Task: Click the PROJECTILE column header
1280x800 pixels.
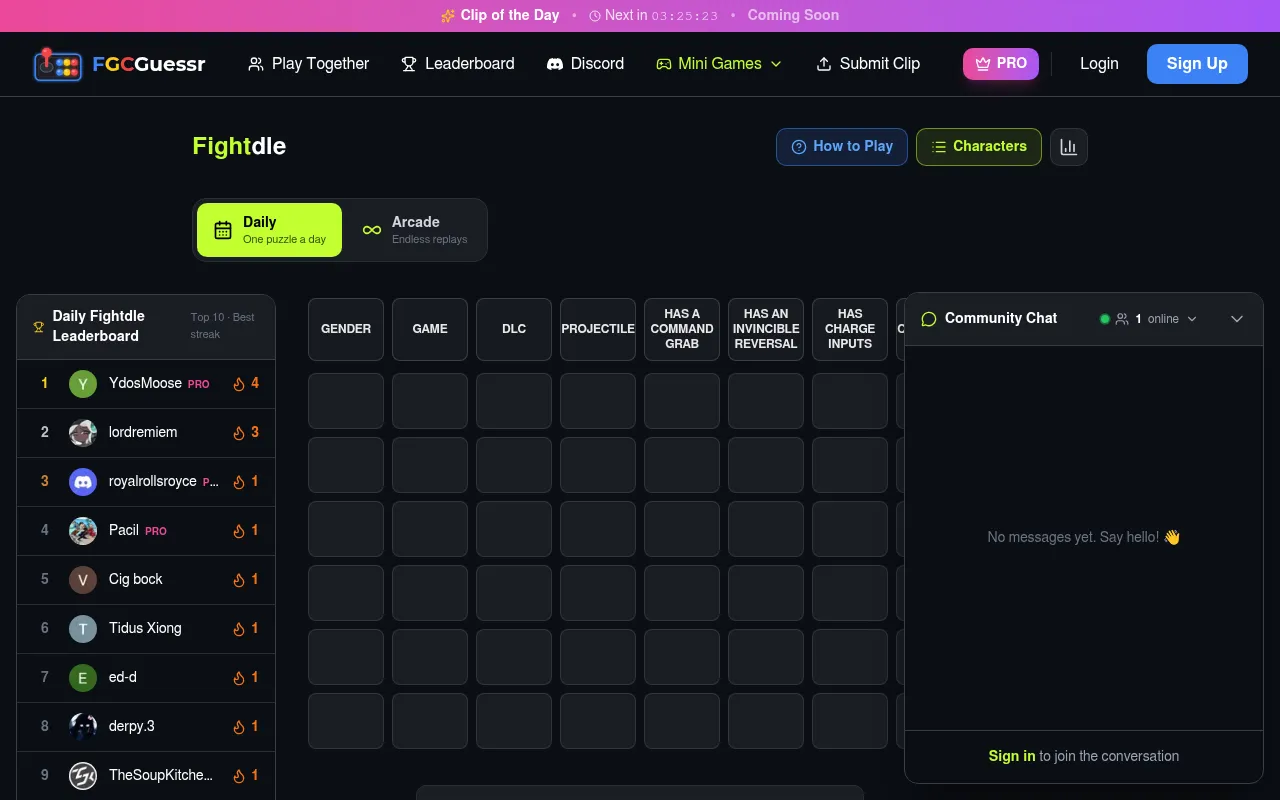Action: click(x=598, y=329)
